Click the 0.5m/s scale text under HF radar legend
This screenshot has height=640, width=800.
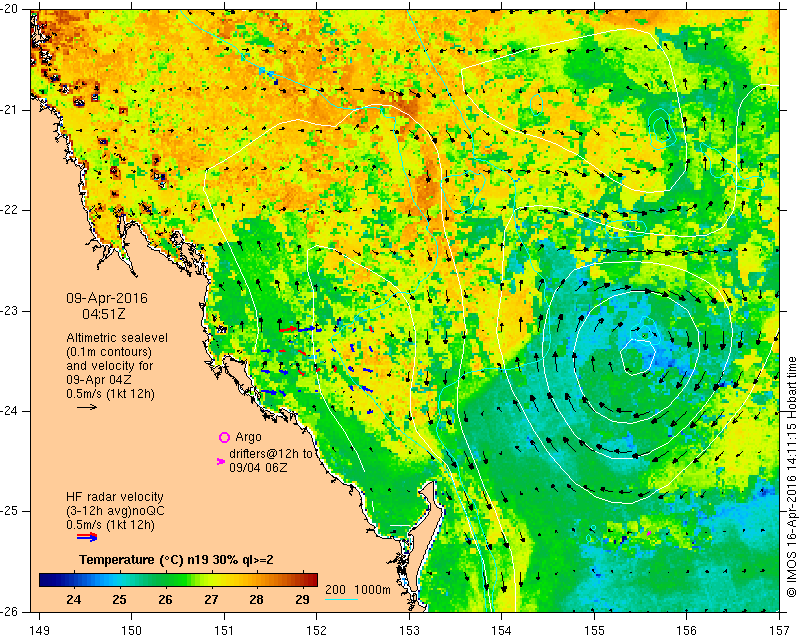pyautogui.click(x=110, y=525)
